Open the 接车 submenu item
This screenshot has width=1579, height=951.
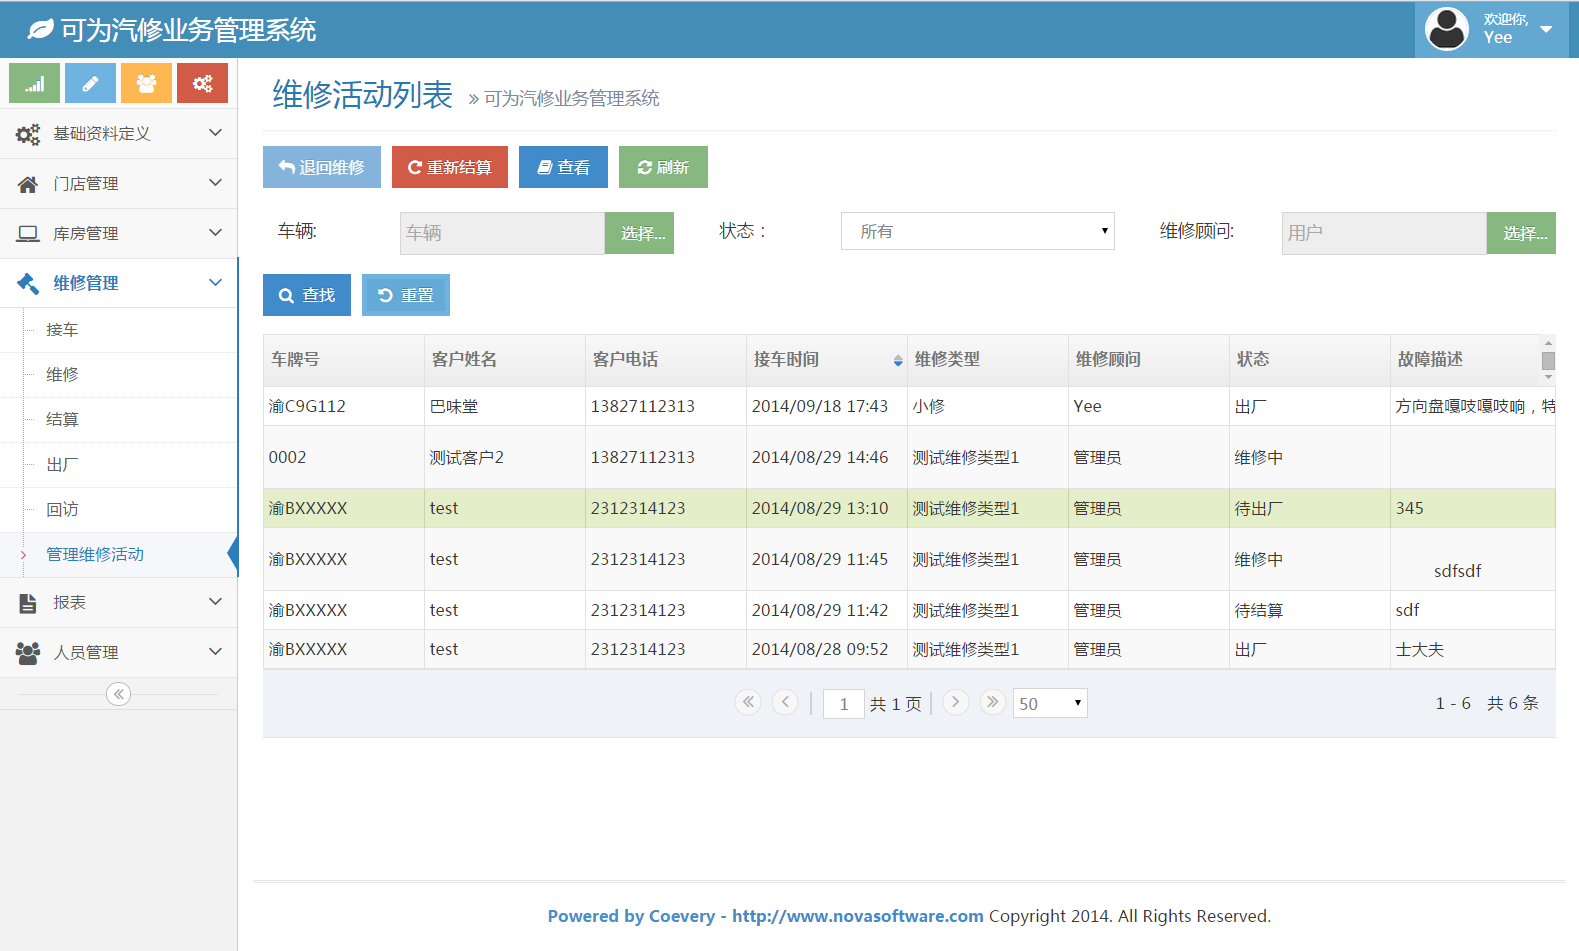[x=62, y=330]
